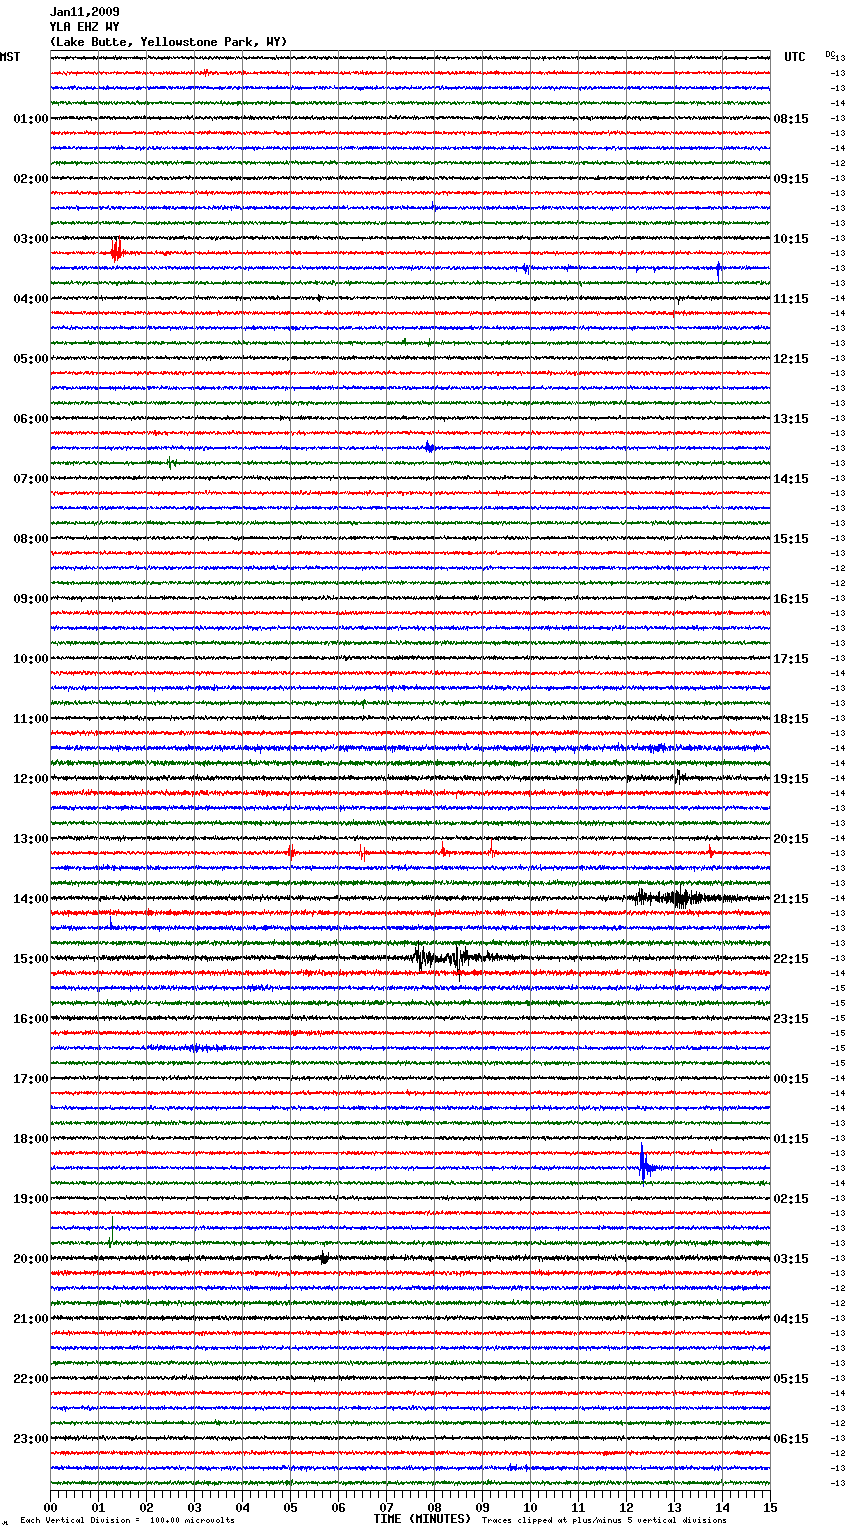850x1534 pixels.
Task: Click the large blue spike below the 18:00 row
Action: 645,1164
